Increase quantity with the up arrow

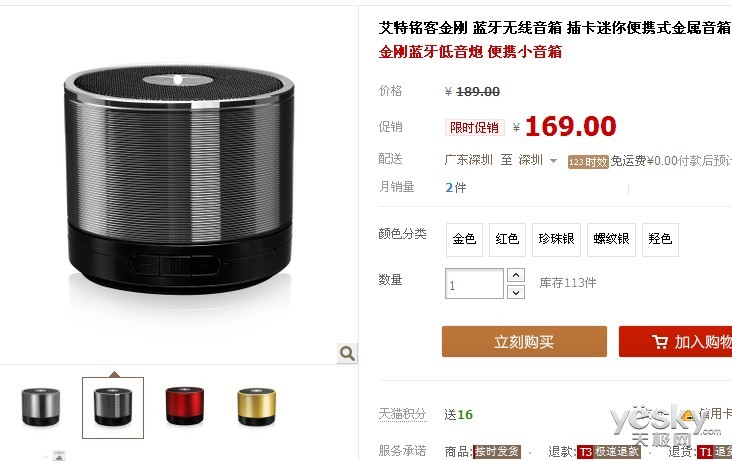click(x=516, y=275)
